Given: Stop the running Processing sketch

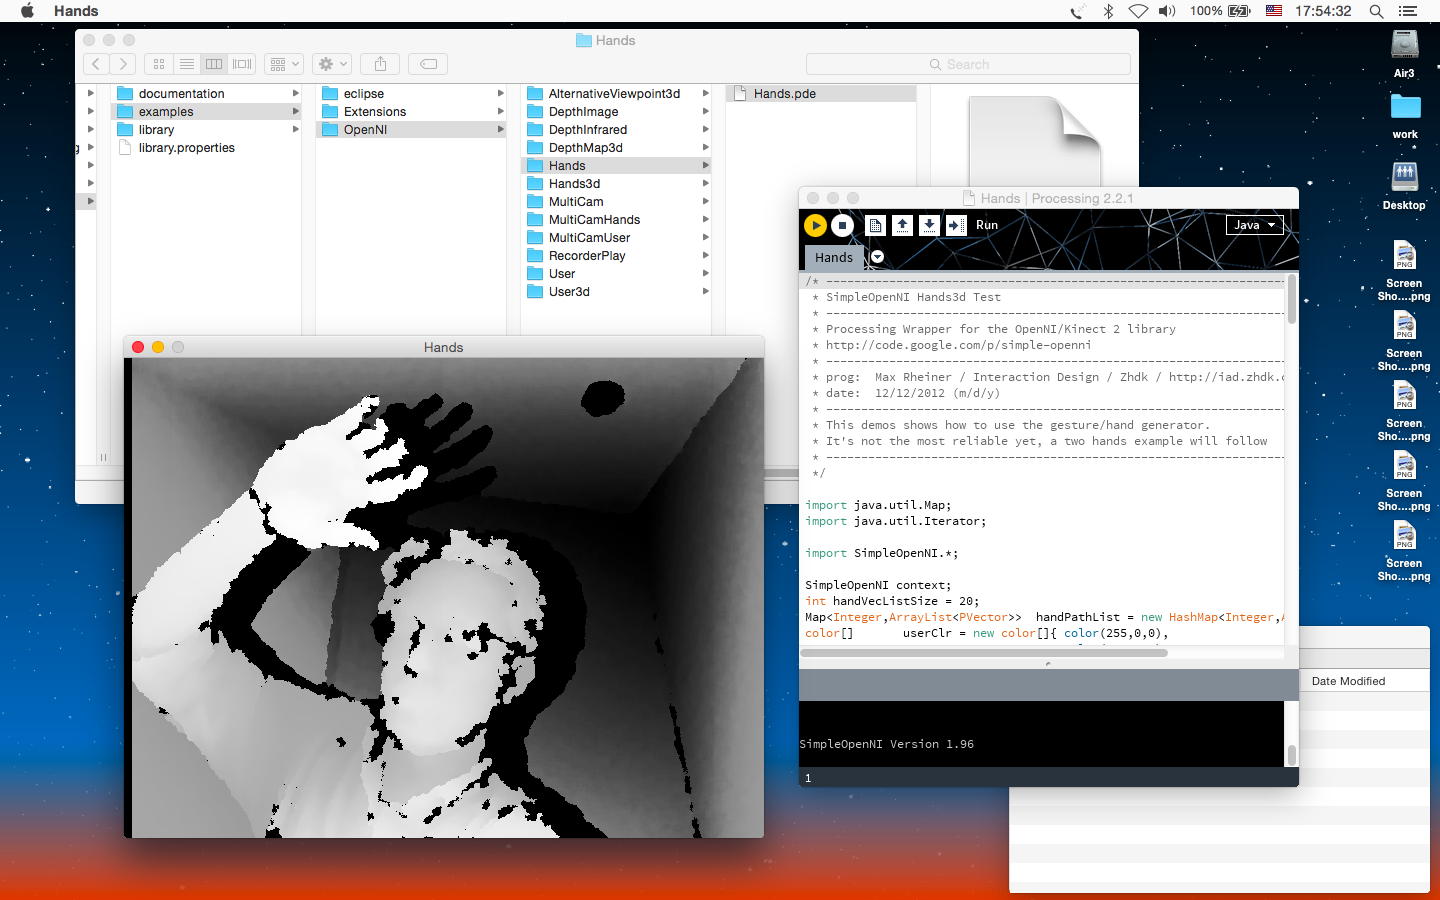Looking at the screenshot, I should 843,226.
